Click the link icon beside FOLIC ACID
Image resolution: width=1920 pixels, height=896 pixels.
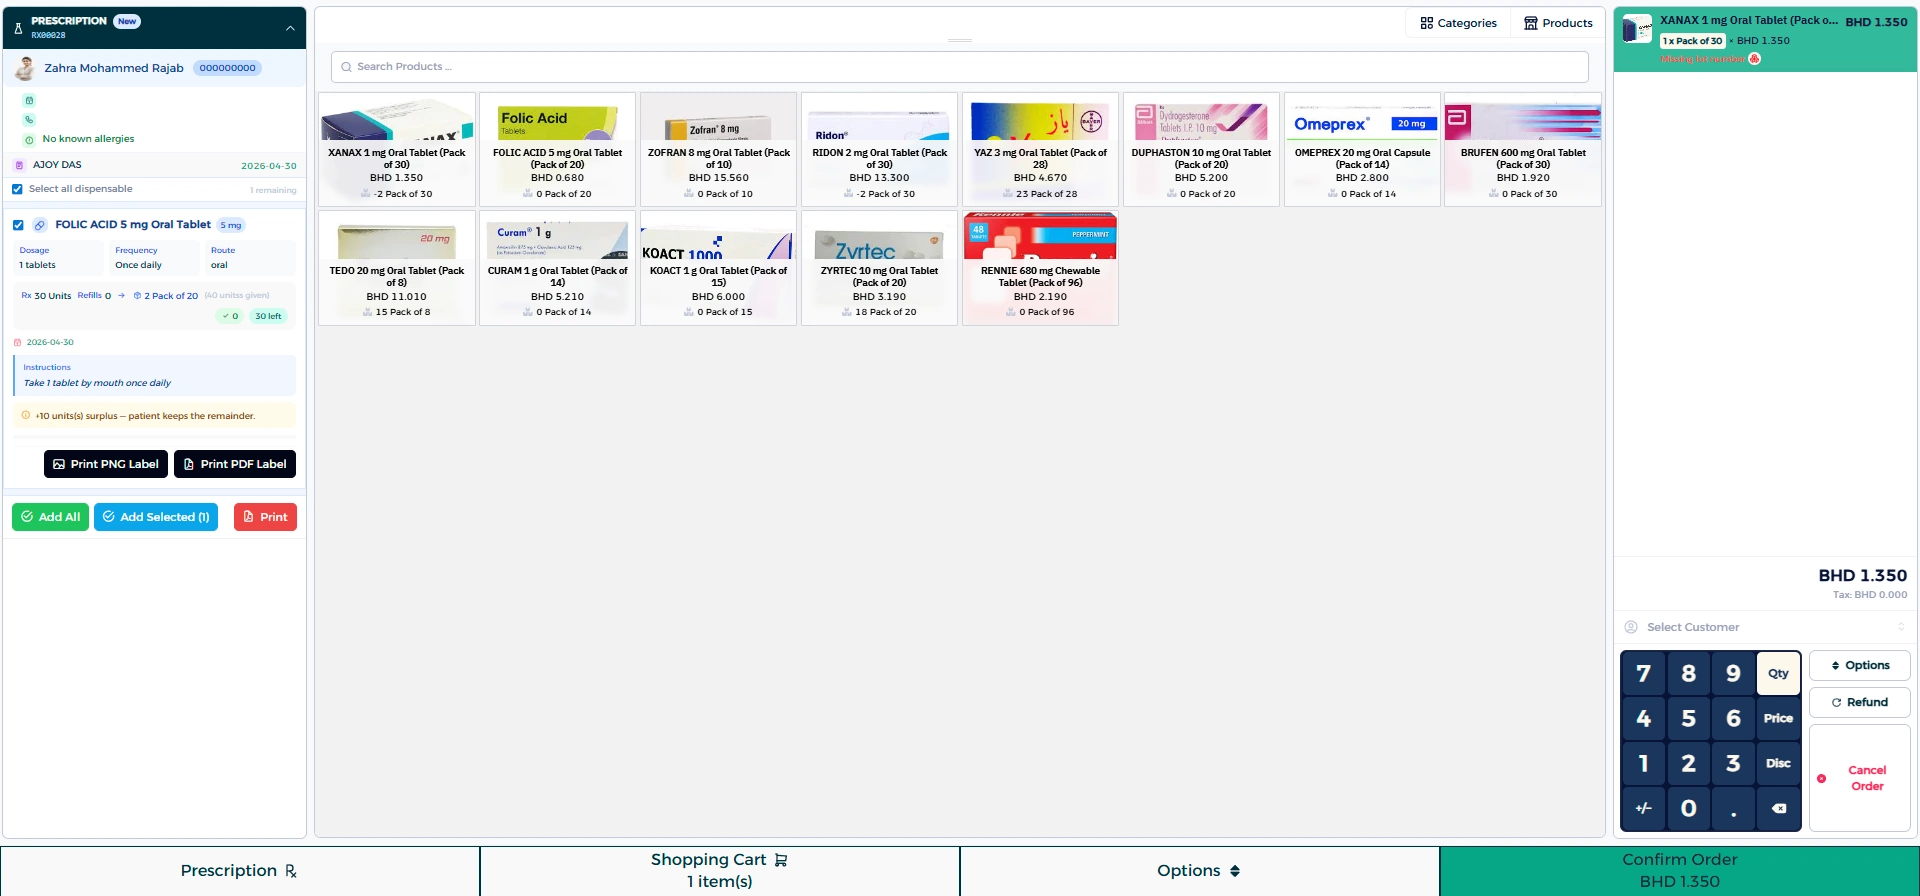(40, 225)
